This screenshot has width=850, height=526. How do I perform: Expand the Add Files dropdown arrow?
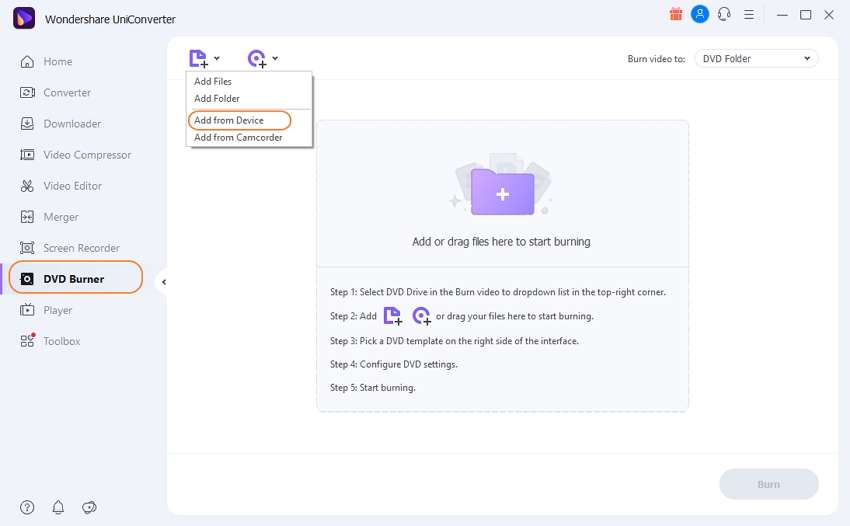pos(217,58)
